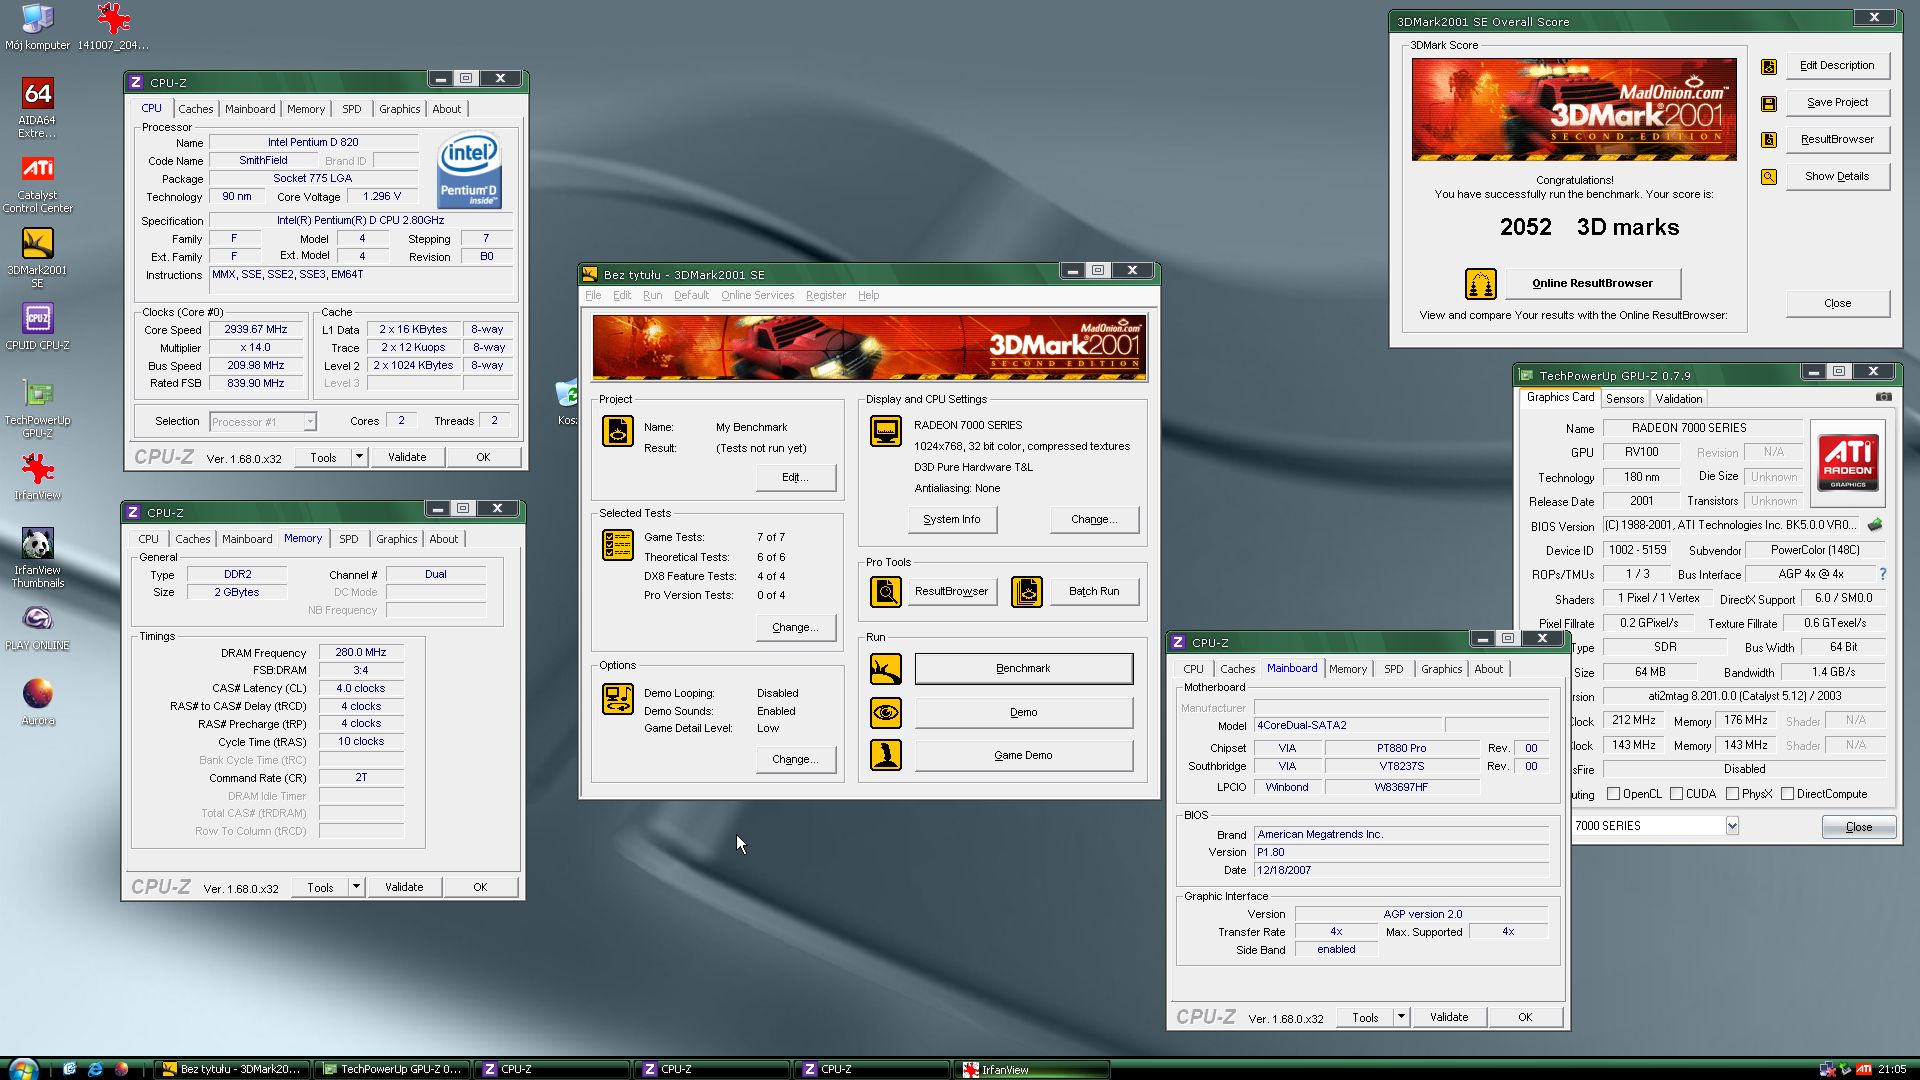Open Tools dropdown arrow in Mainboard CPU-Z window
This screenshot has height=1080, width=1920.
click(x=1401, y=1017)
